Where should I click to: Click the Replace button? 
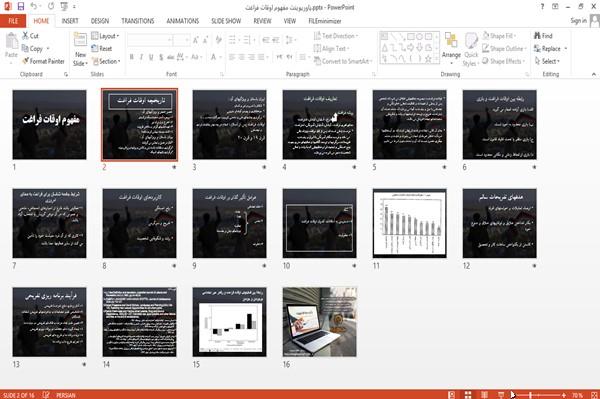tap(550, 49)
